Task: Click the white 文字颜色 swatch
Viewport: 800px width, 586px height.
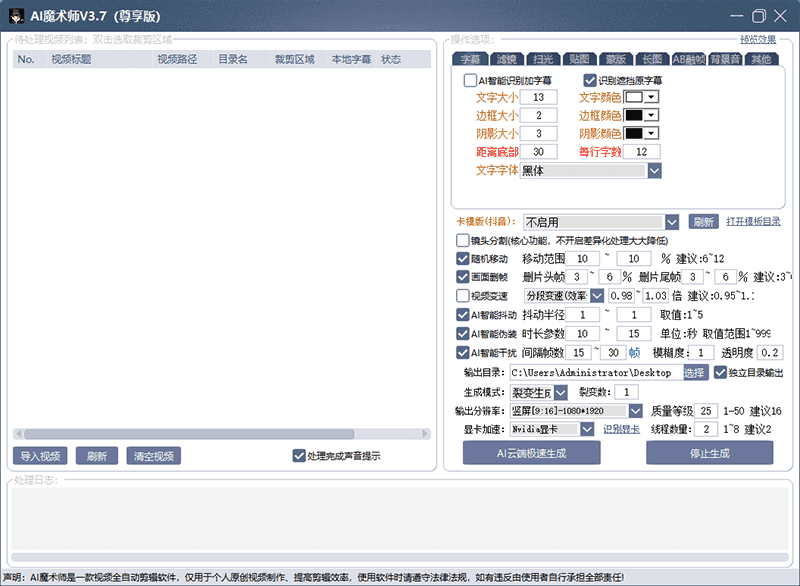Action: pyautogui.click(x=634, y=97)
